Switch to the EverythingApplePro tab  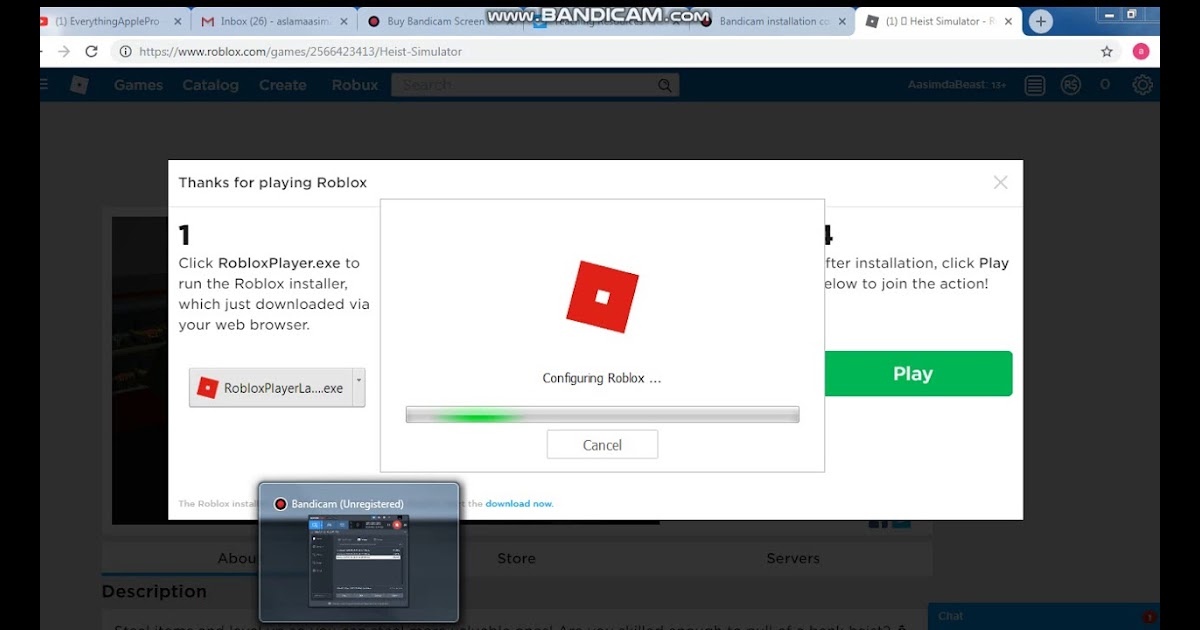tap(110, 21)
